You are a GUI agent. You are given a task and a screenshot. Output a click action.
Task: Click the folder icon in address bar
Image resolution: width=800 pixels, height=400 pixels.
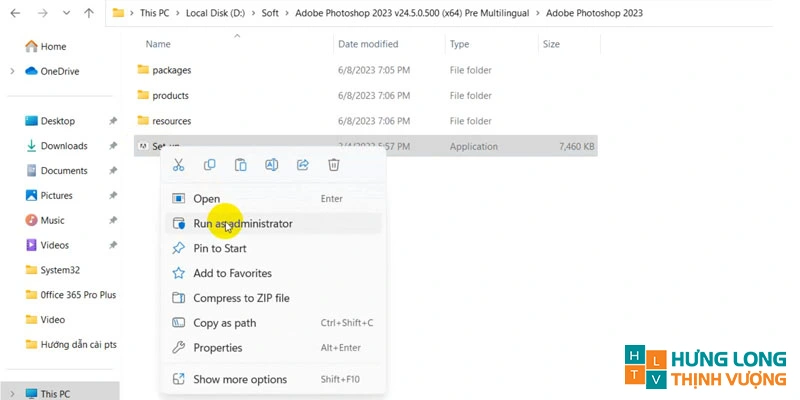coord(118,13)
